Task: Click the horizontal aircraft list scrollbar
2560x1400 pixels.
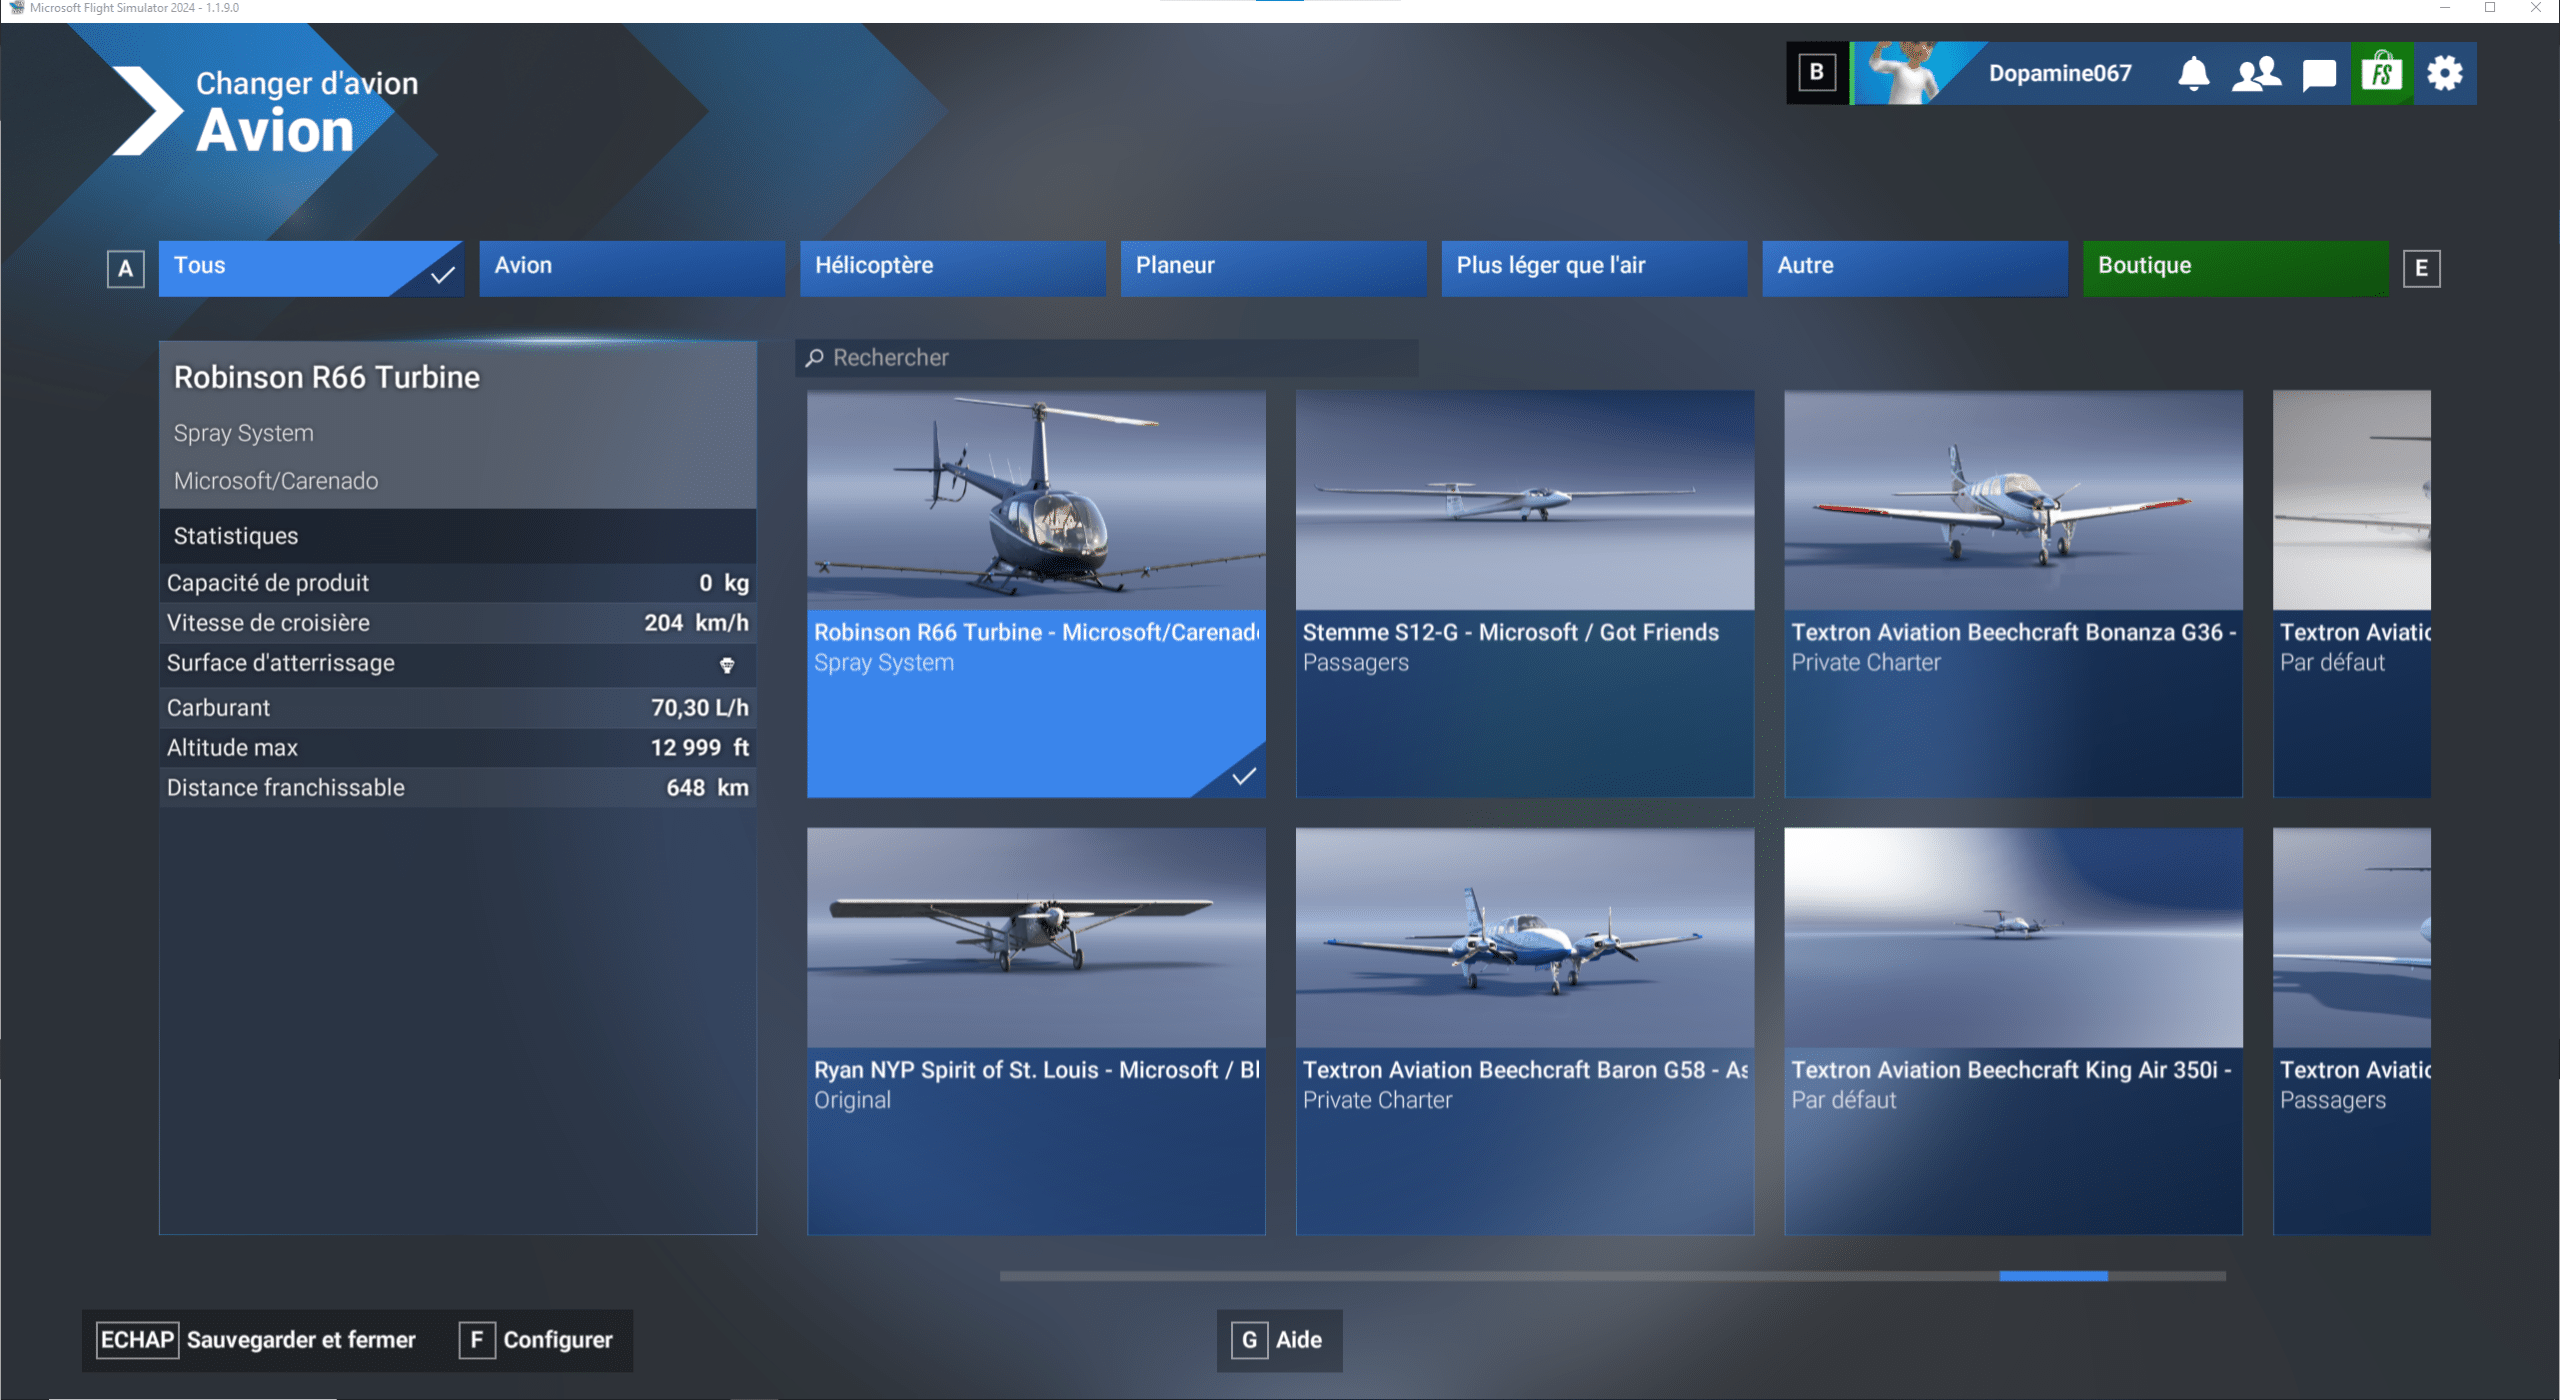Action: [x=1612, y=1276]
